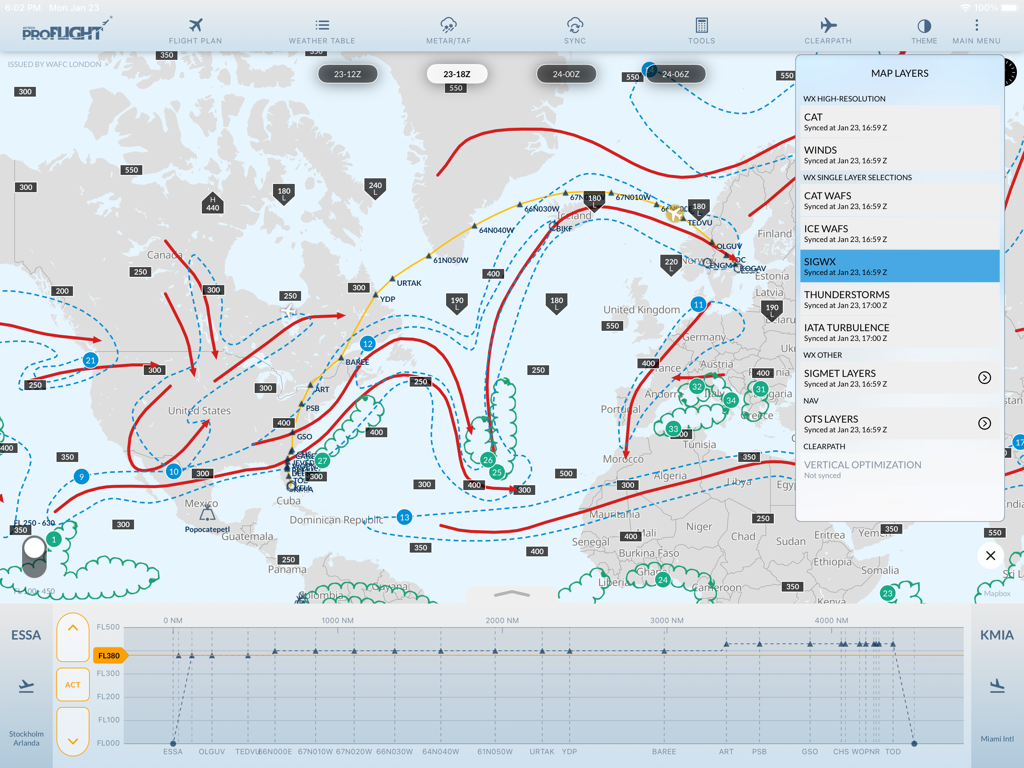View METAR/TAF reports

pyautogui.click(x=449, y=30)
